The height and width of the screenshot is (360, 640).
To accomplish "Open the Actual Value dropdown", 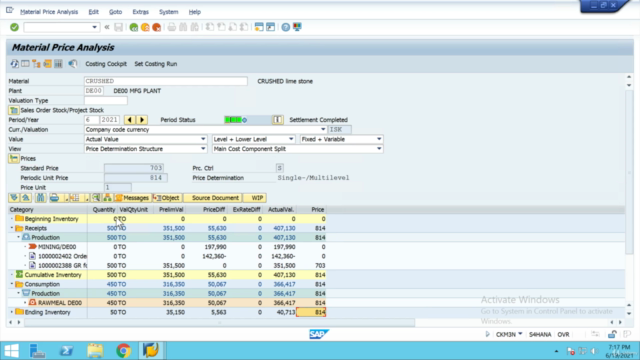I will [203, 139].
